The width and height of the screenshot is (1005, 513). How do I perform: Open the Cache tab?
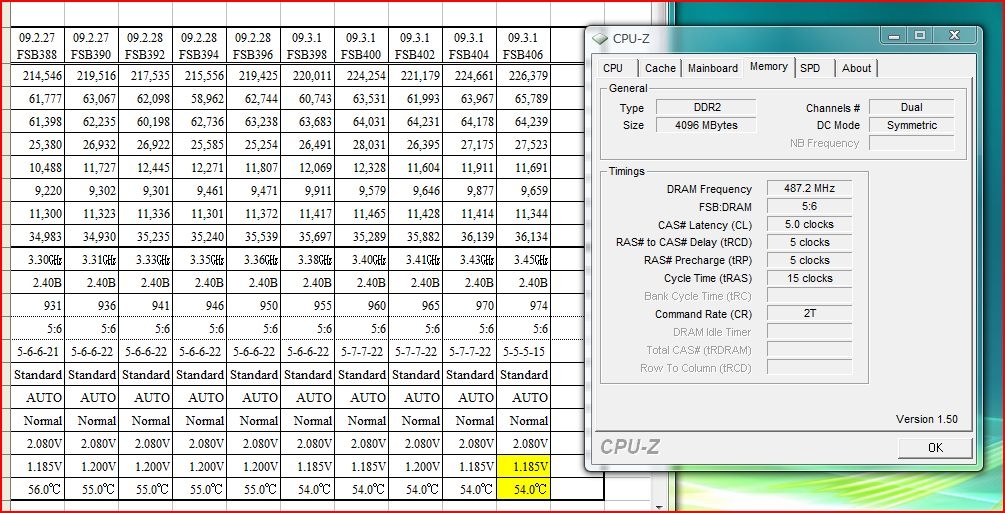660,68
